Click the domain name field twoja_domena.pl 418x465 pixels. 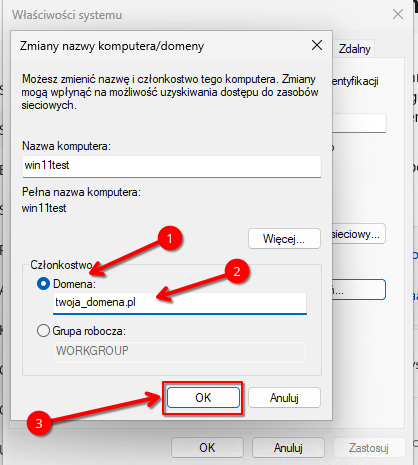pyautogui.click(x=180, y=303)
